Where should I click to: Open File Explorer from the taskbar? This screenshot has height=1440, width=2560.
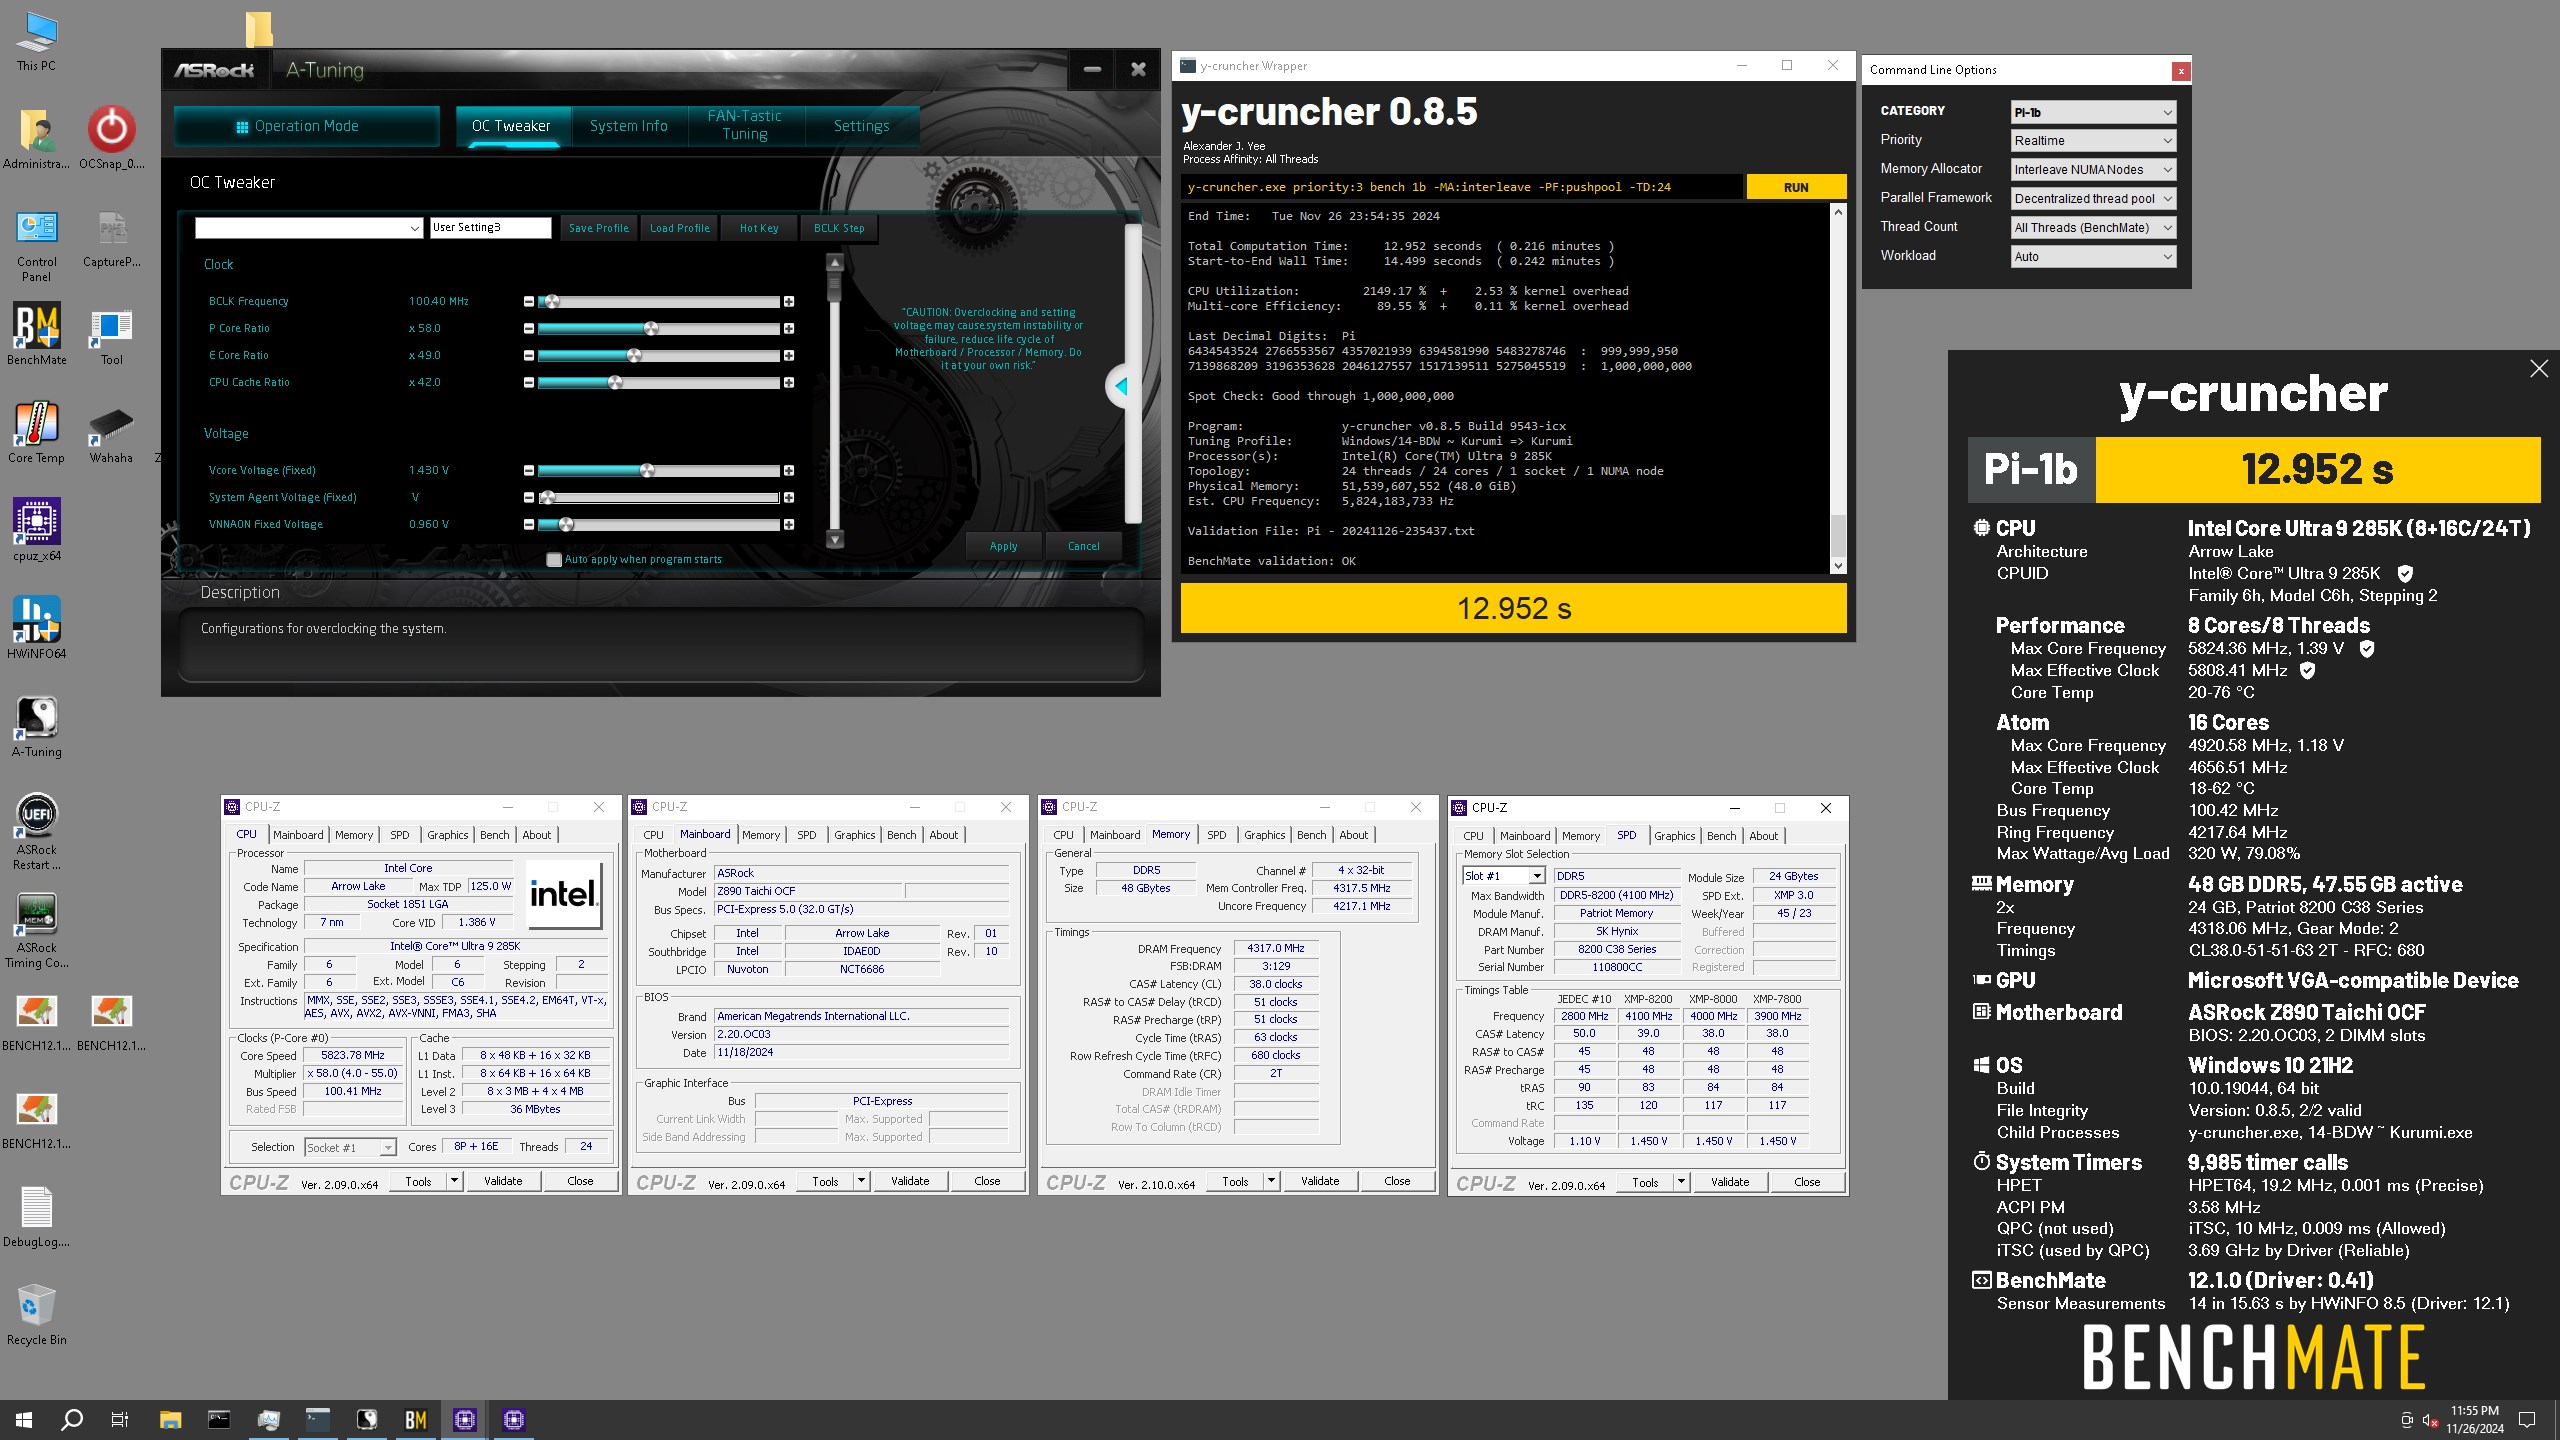(x=170, y=1419)
